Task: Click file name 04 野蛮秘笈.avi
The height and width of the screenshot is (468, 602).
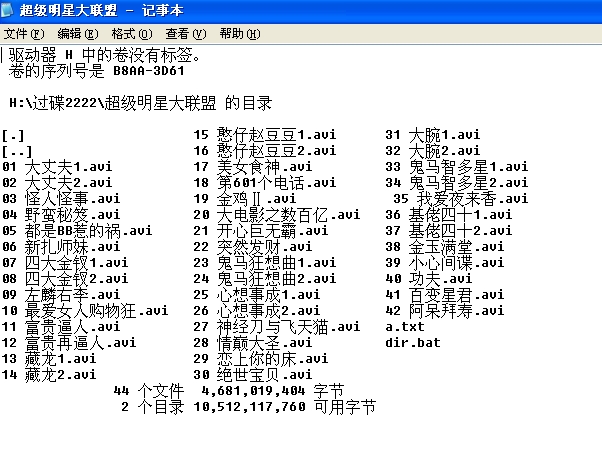Action: [x=61, y=215]
